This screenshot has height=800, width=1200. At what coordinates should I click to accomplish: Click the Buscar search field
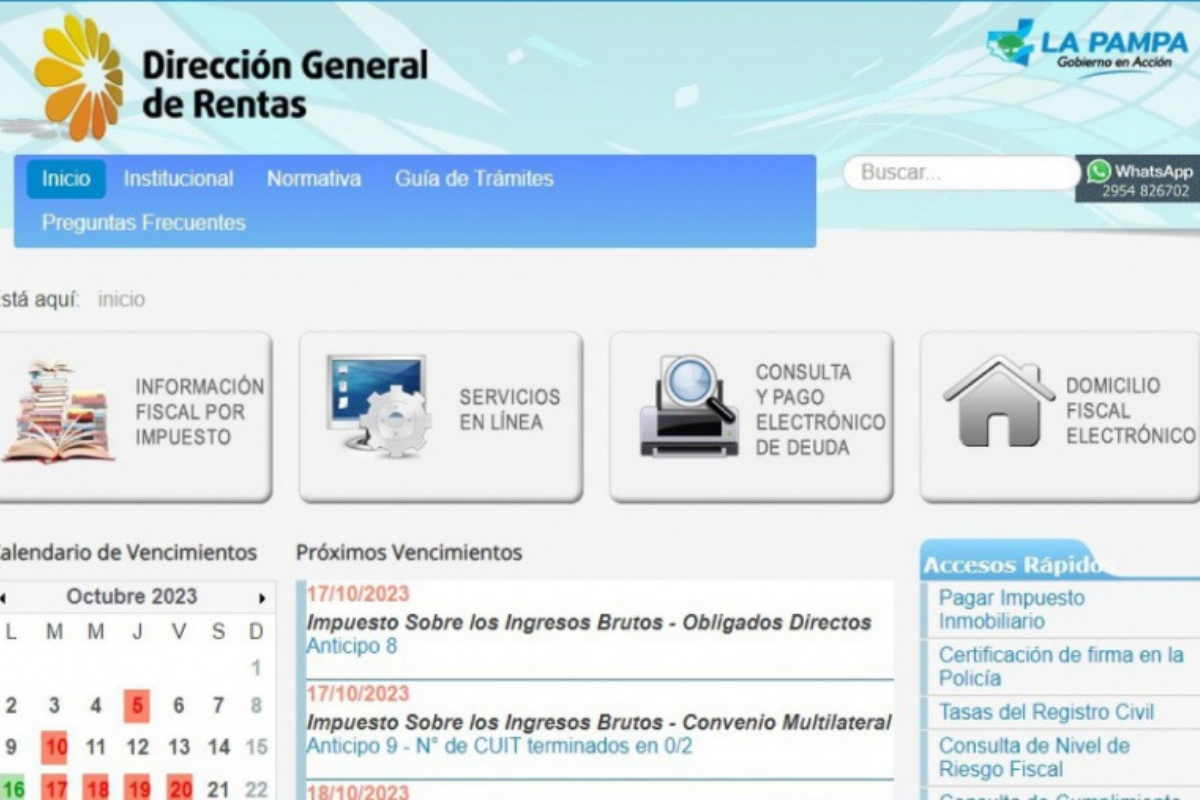(x=958, y=172)
